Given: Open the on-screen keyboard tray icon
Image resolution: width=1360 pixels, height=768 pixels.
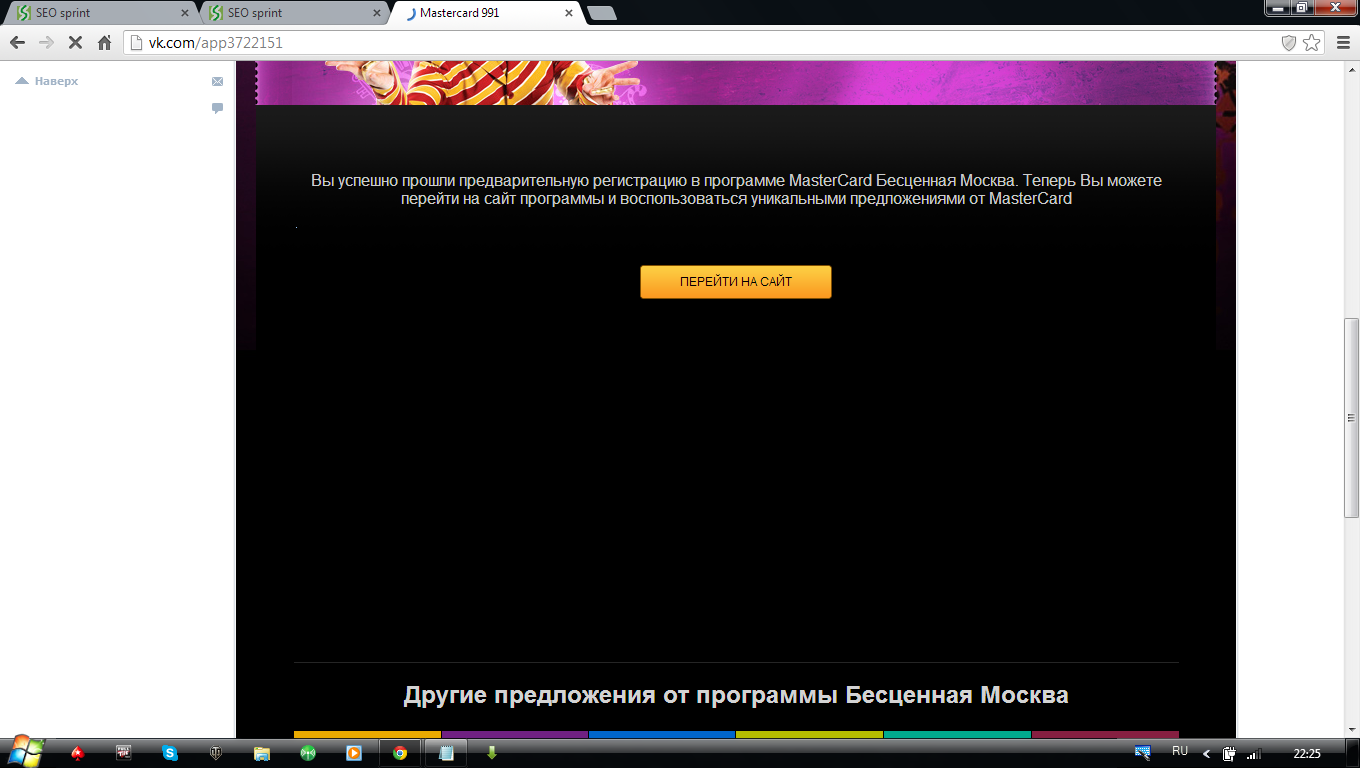Looking at the screenshot, I should (x=1142, y=752).
